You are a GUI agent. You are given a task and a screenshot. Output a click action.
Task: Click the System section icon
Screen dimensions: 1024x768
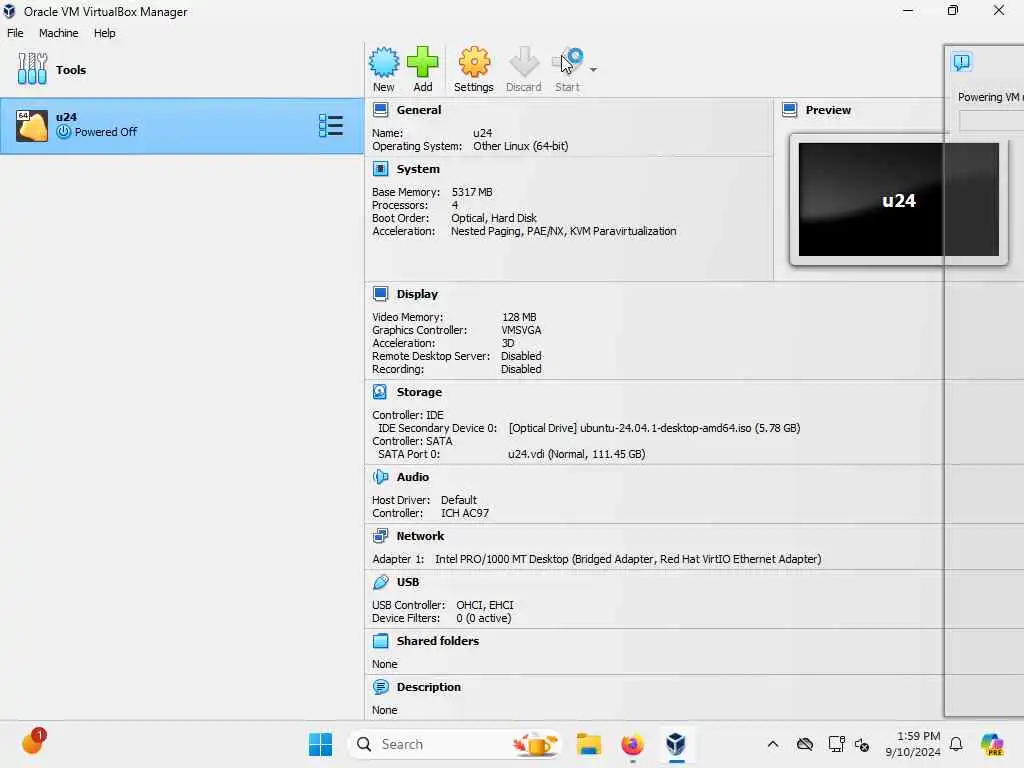[381, 169]
